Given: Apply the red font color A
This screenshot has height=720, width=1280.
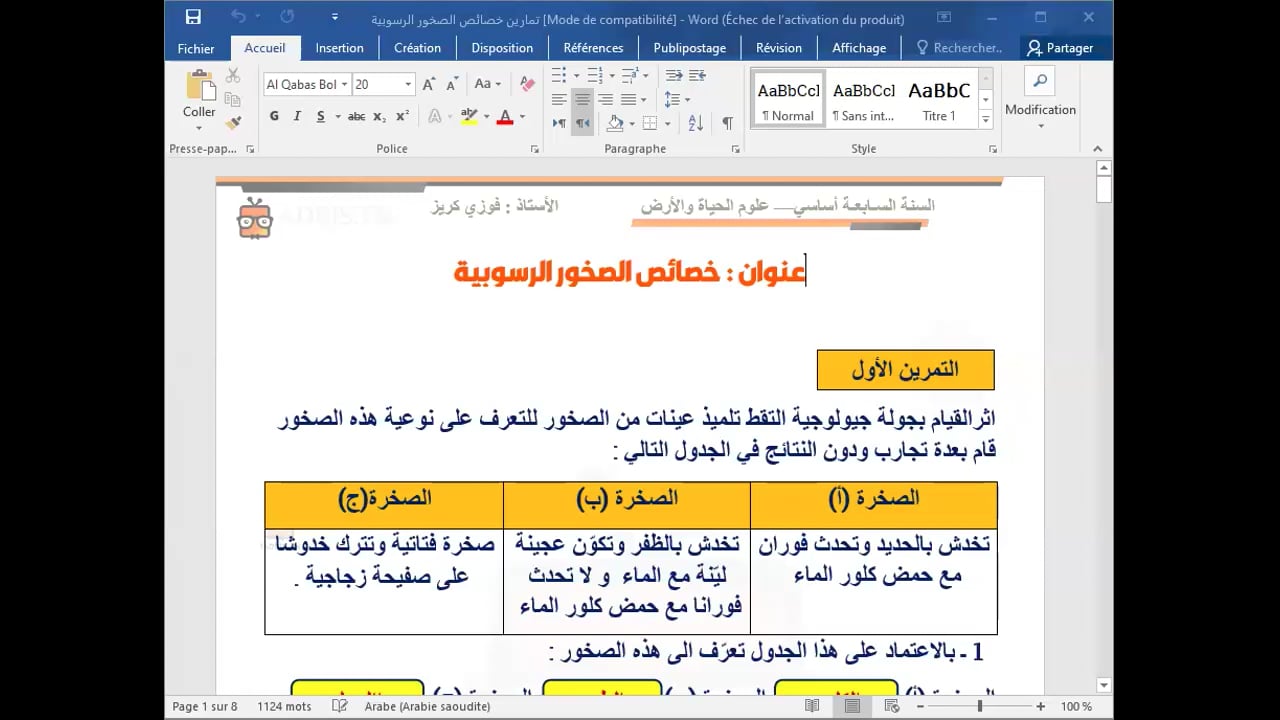Looking at the screenshot, I should click(505, 116).
